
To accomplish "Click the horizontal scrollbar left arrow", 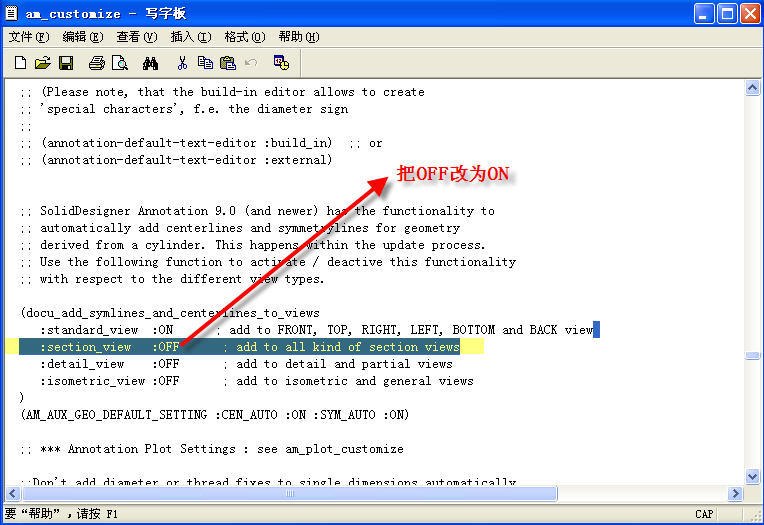I will [12, 494].
